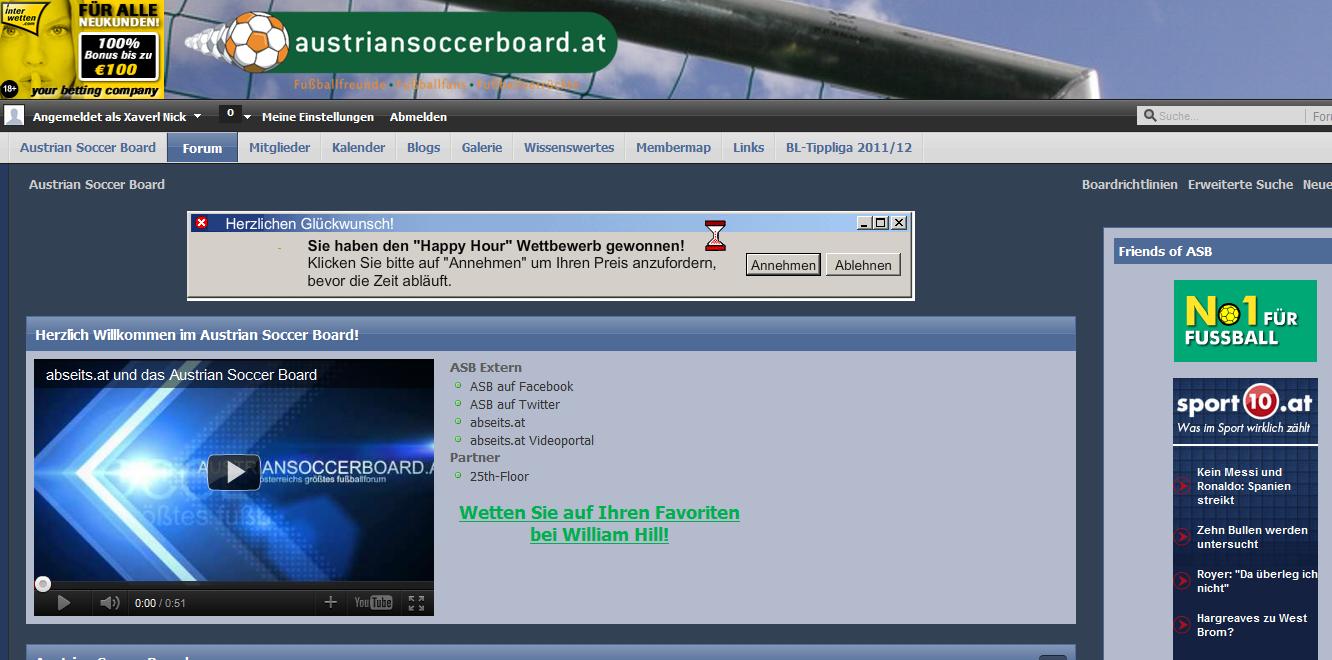
Task: Open Boardrichtlinien
Action: click(x=1130, y=184)
